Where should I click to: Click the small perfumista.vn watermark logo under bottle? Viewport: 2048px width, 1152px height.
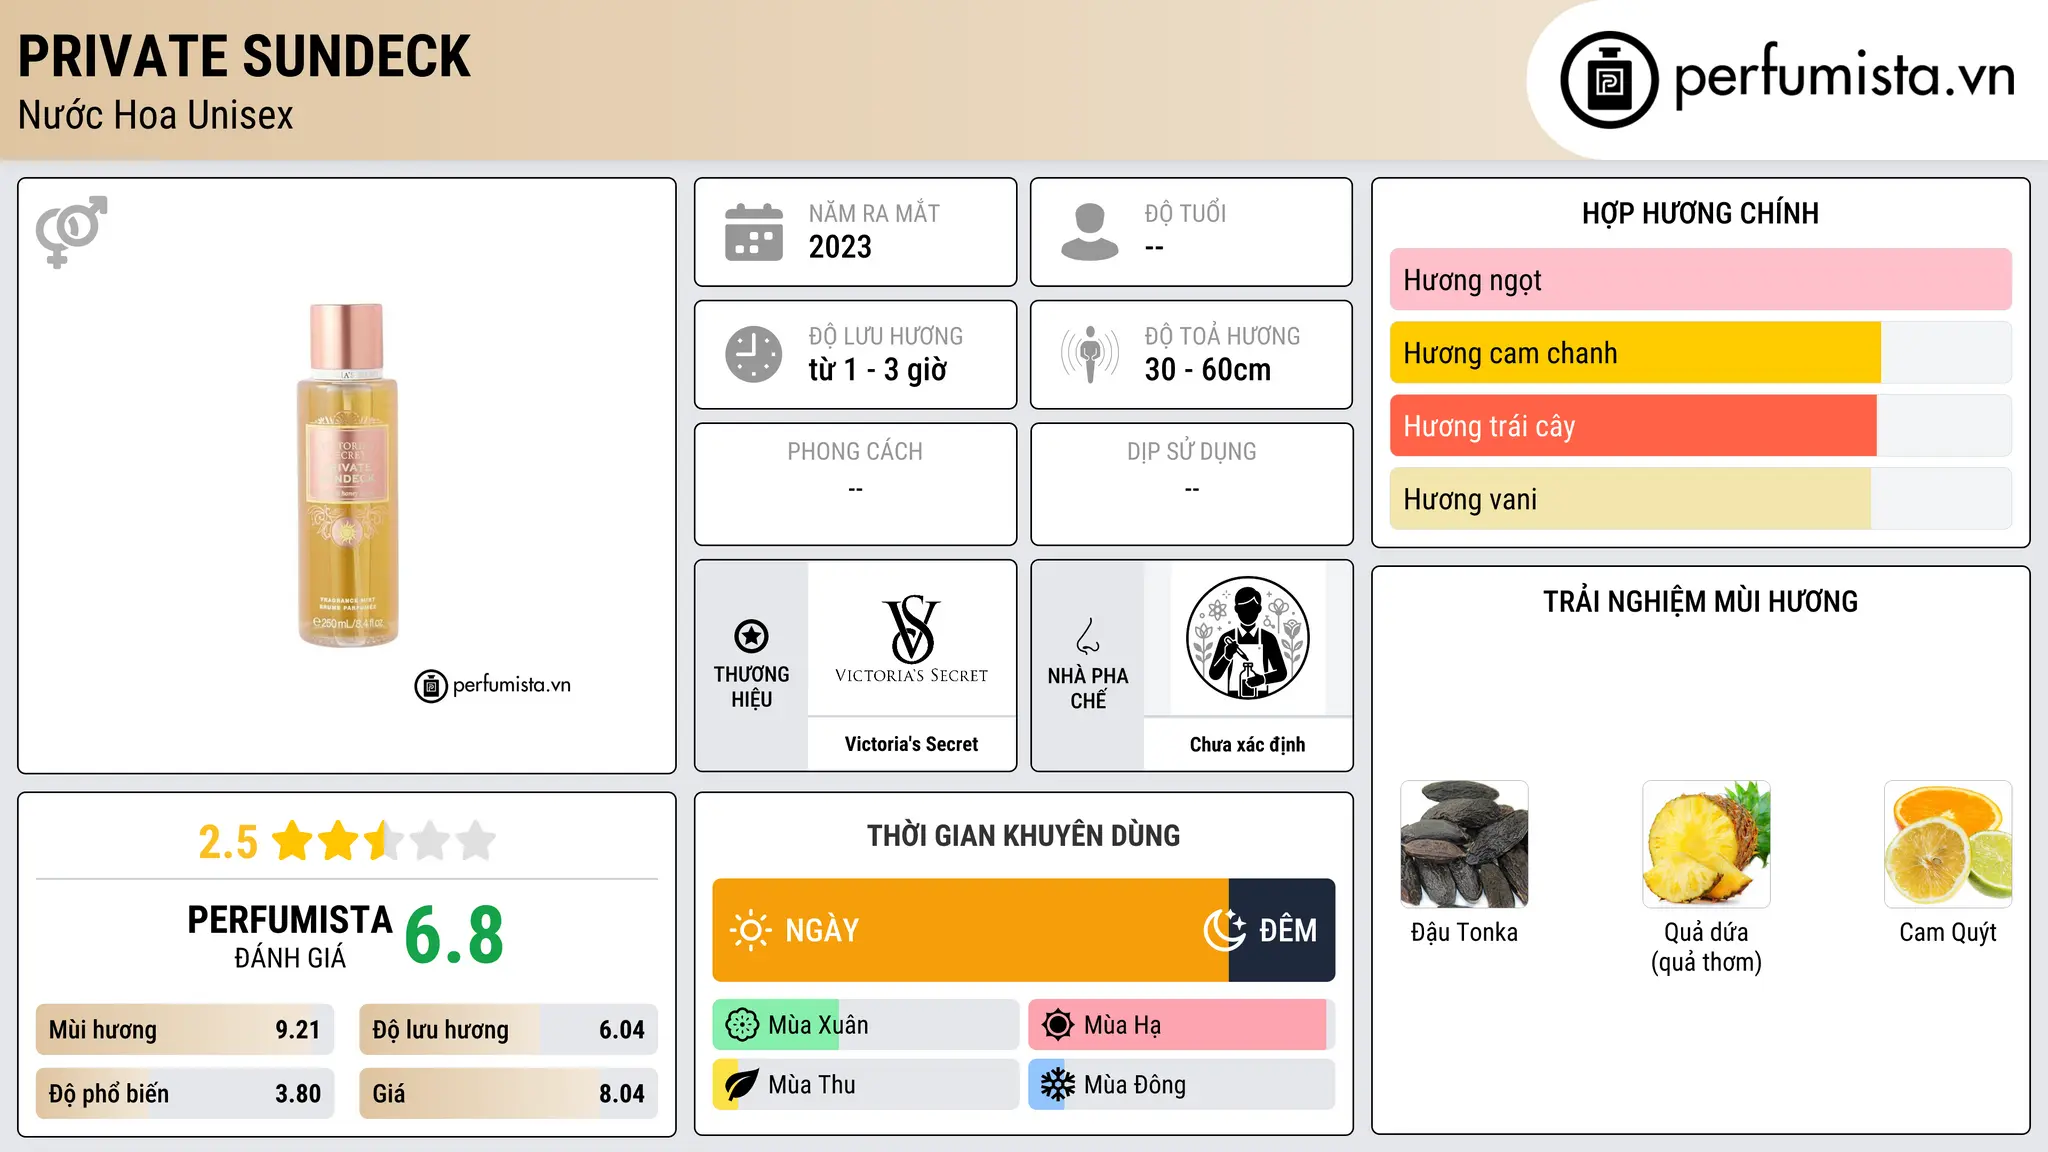(x=493, y=686)
